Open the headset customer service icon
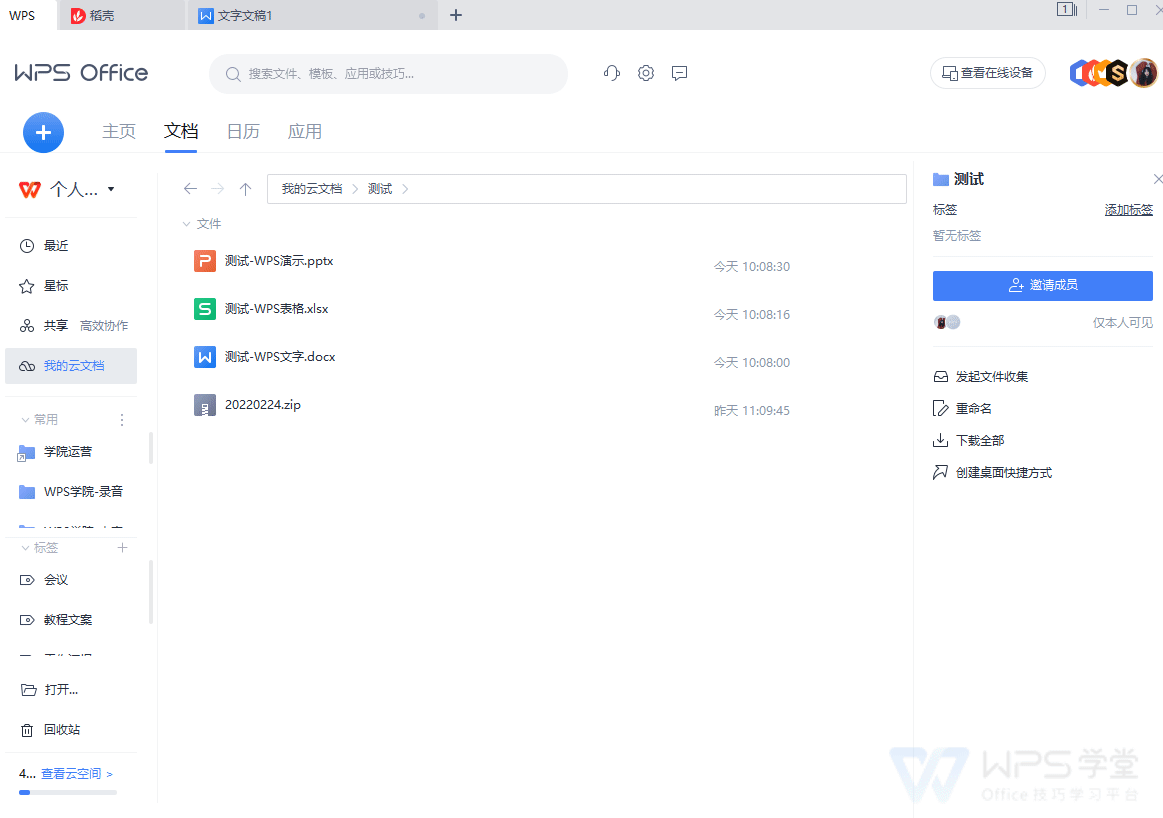The height and width of the screenshot is (818, 1163). (x=612, y=73)
